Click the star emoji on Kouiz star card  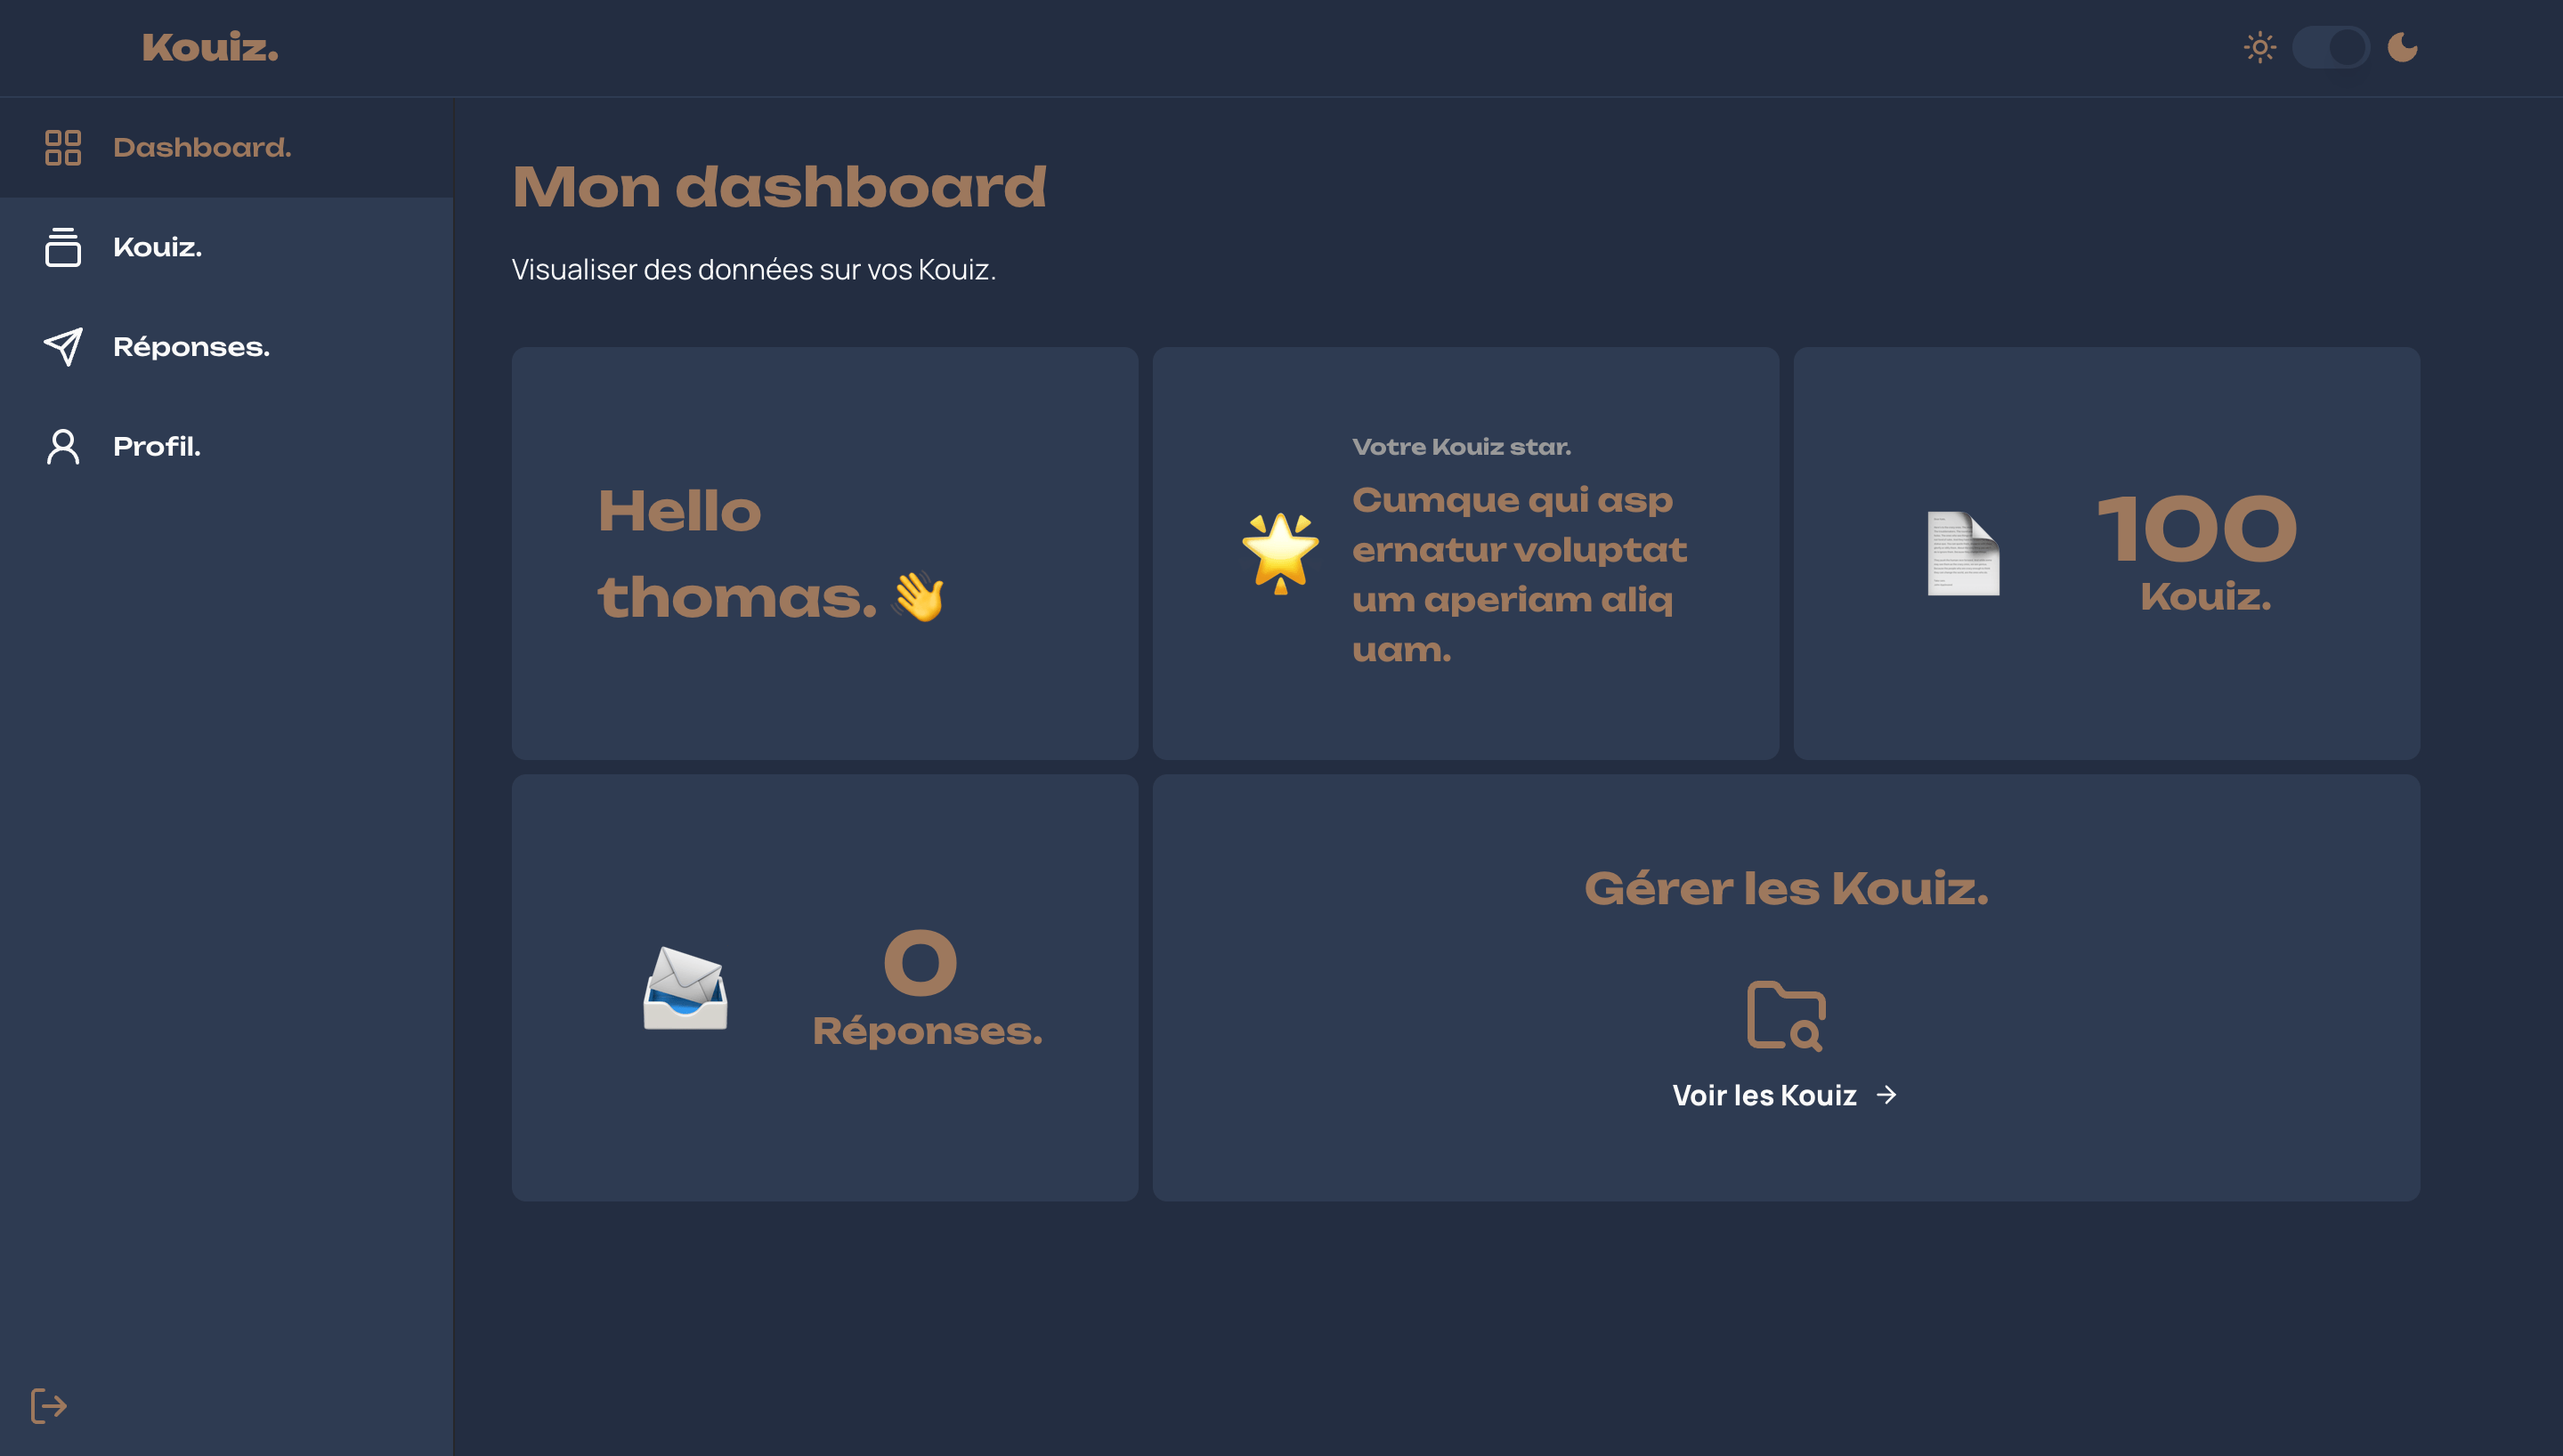1282,551
